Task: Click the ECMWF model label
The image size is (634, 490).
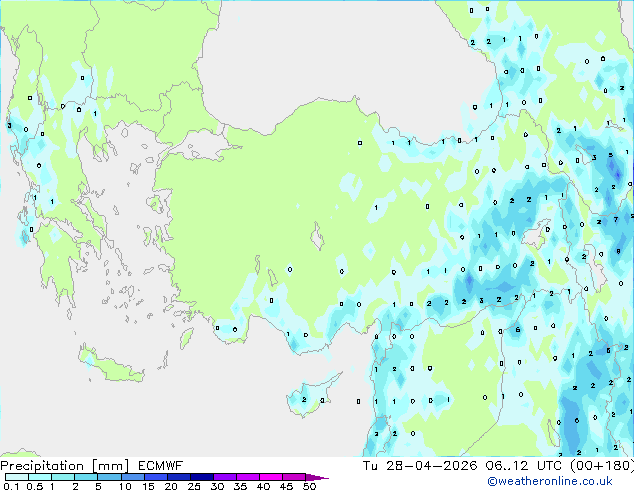Action: tap(161, 466)
